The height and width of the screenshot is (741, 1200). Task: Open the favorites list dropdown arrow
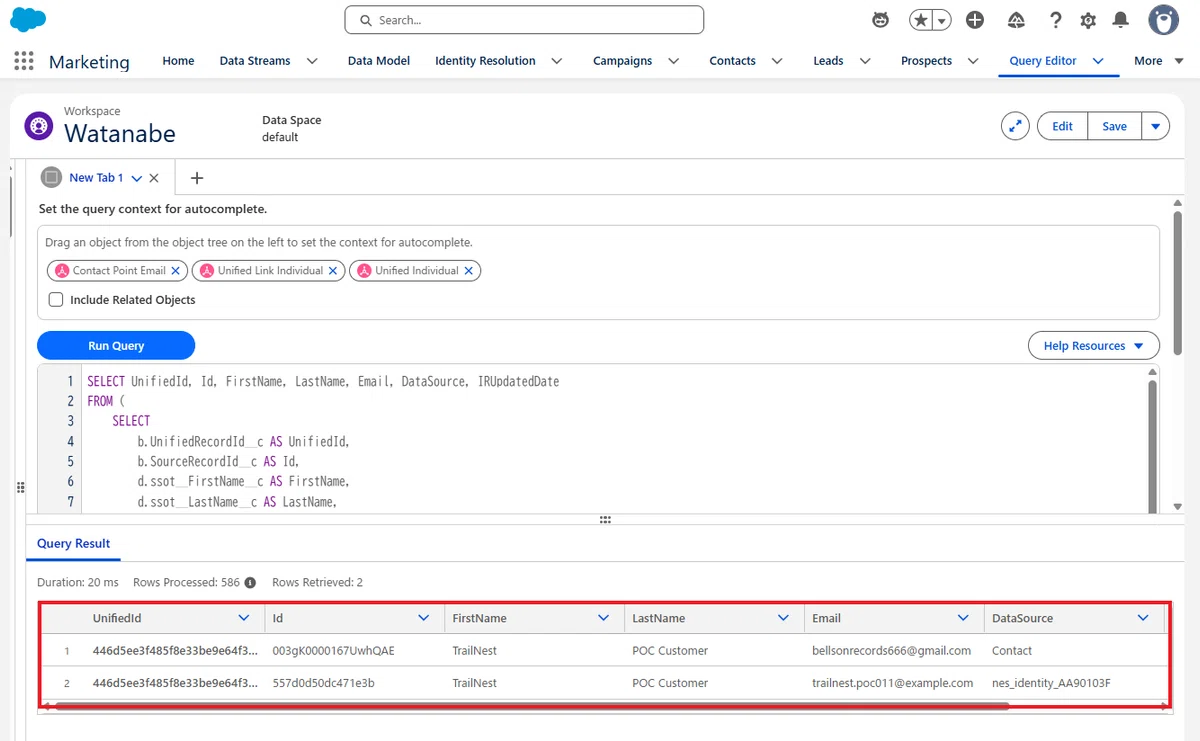click(941, 20)
